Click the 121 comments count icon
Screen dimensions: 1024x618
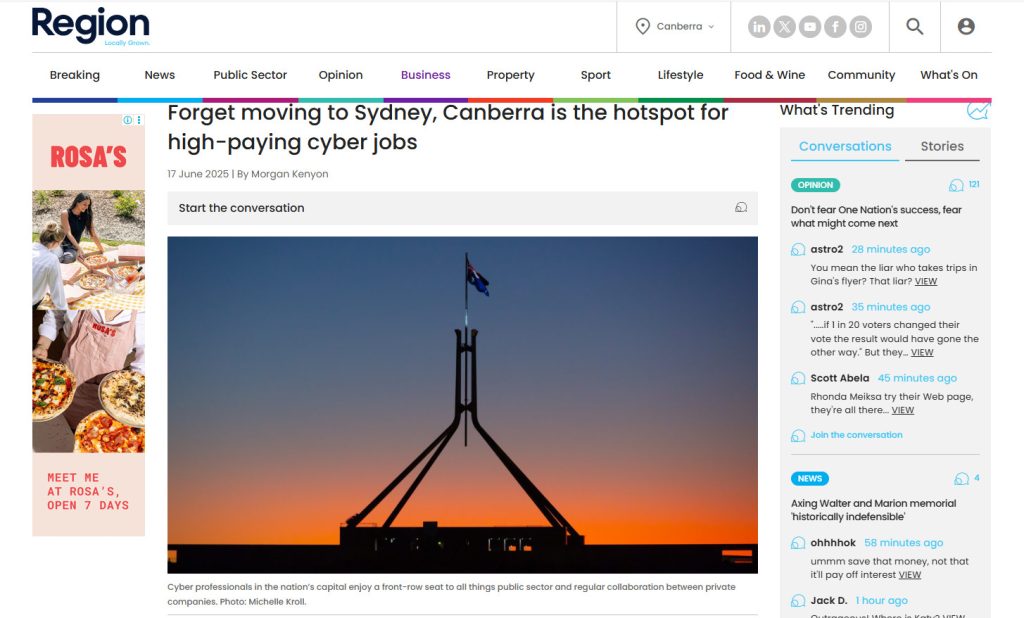tap(956, 186)
